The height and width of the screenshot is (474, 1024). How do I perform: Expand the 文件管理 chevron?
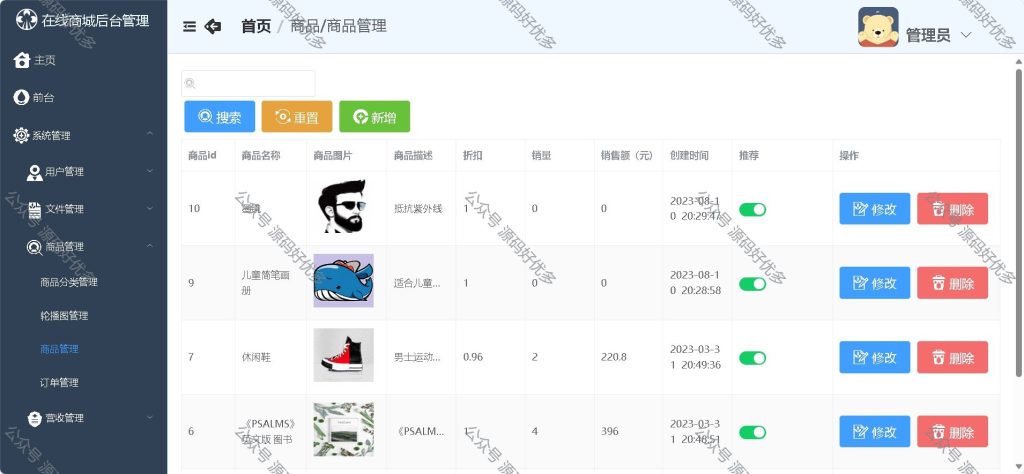(150, 208)
